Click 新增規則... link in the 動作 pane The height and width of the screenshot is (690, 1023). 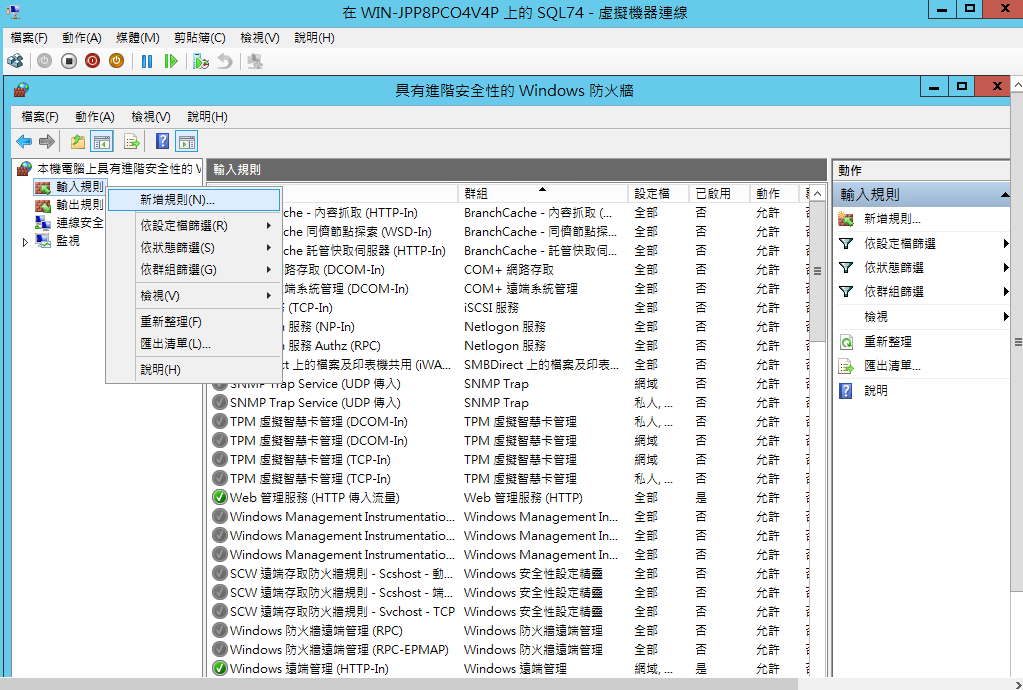coord(893,219)
